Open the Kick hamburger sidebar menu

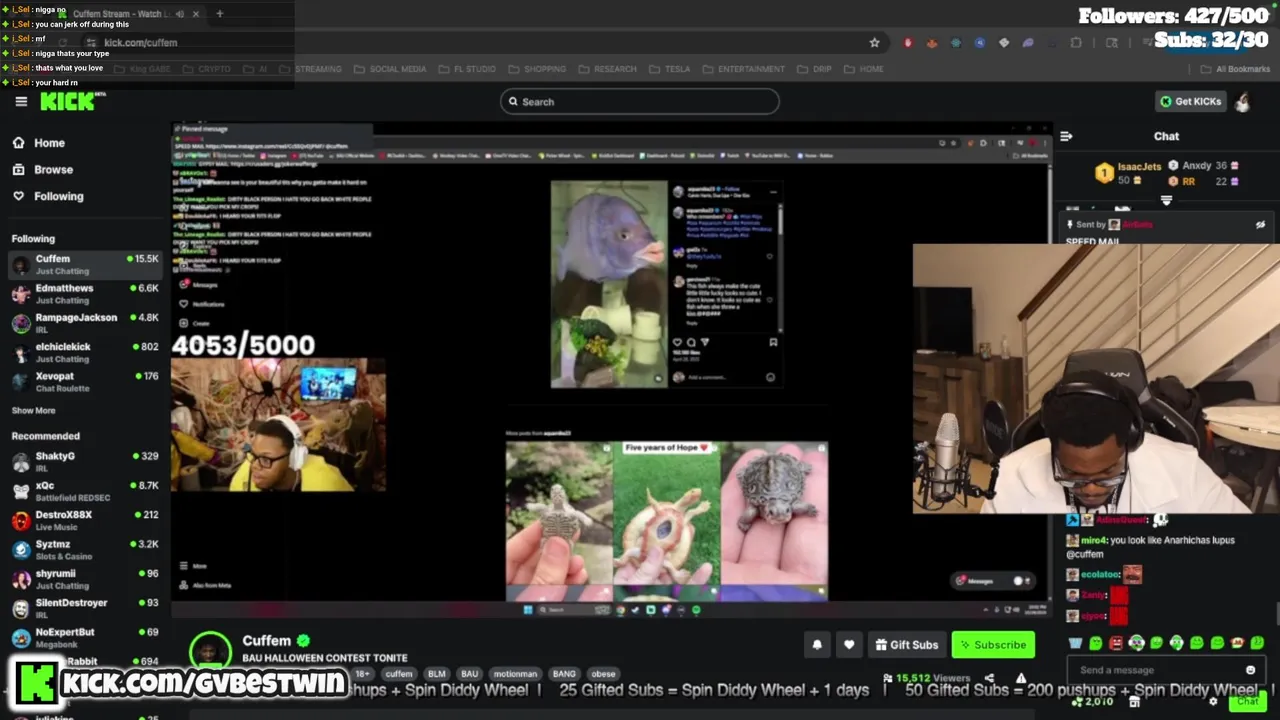pyautogui.click(x=21, y=101)
